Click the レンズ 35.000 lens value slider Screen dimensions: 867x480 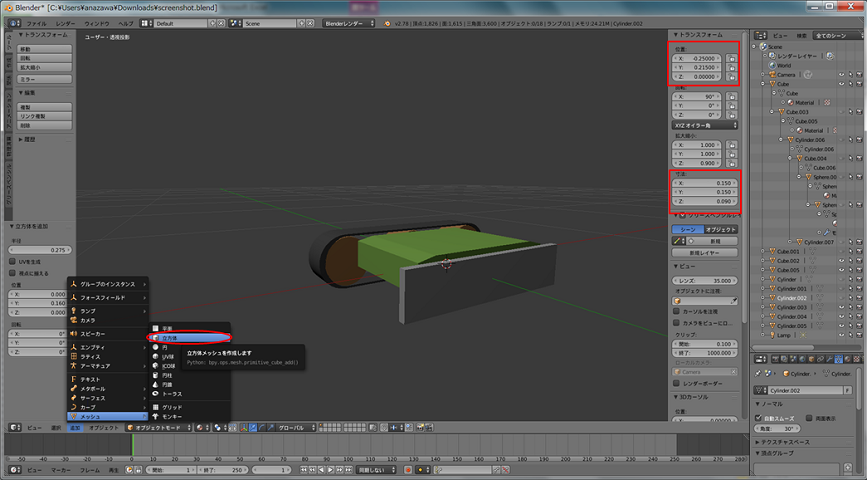(704, 281)
